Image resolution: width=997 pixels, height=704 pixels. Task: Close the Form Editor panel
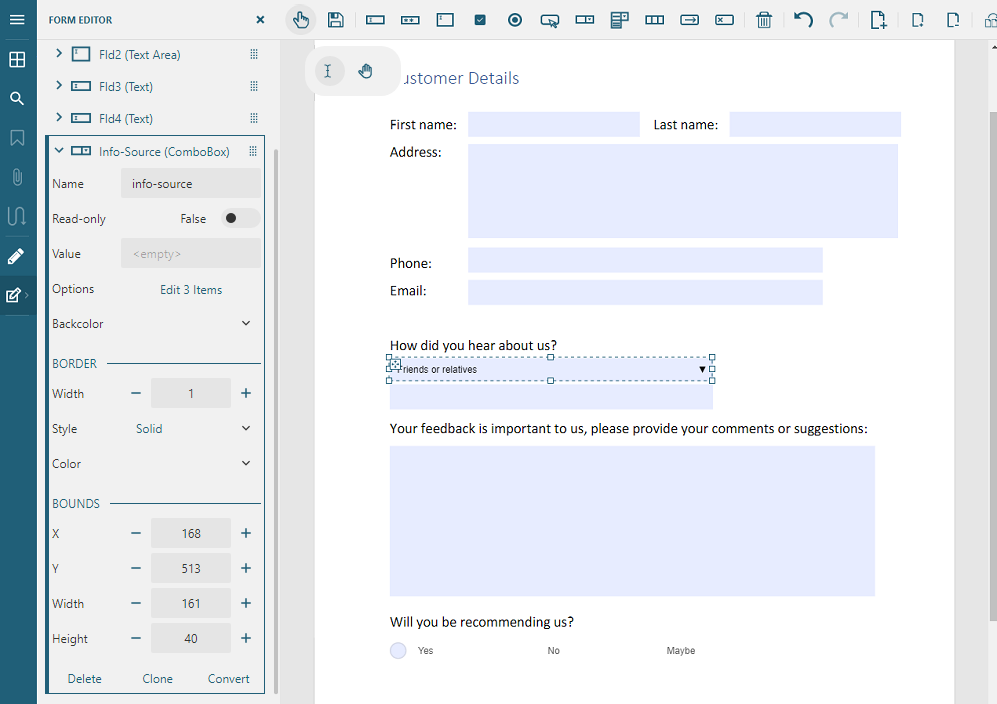point(260,20)
